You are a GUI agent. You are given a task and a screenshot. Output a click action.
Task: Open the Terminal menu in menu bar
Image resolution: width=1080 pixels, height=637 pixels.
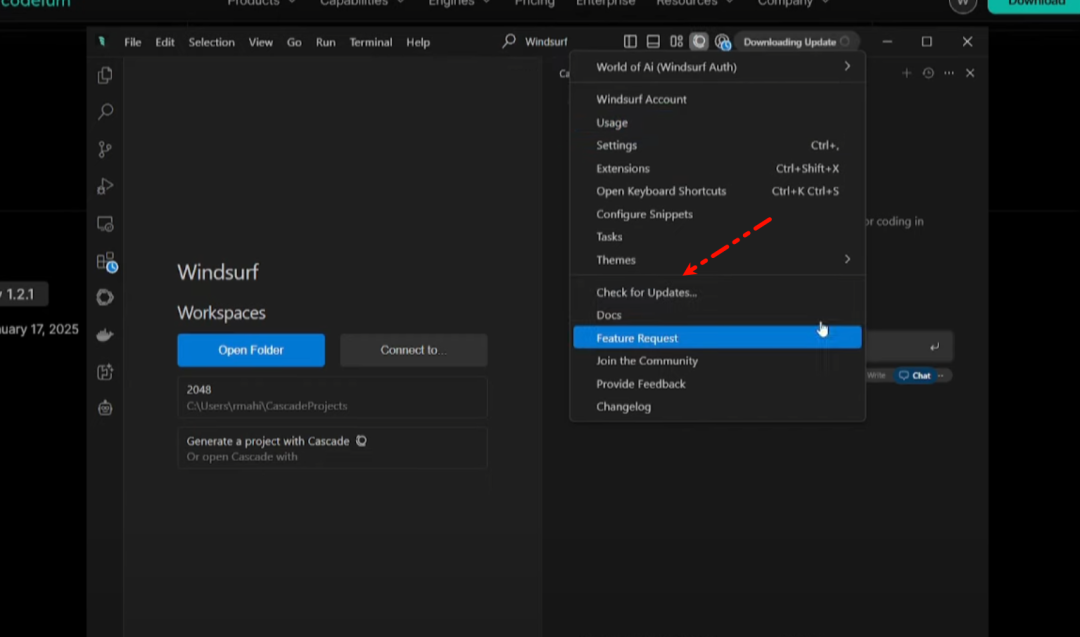(370, 42)
